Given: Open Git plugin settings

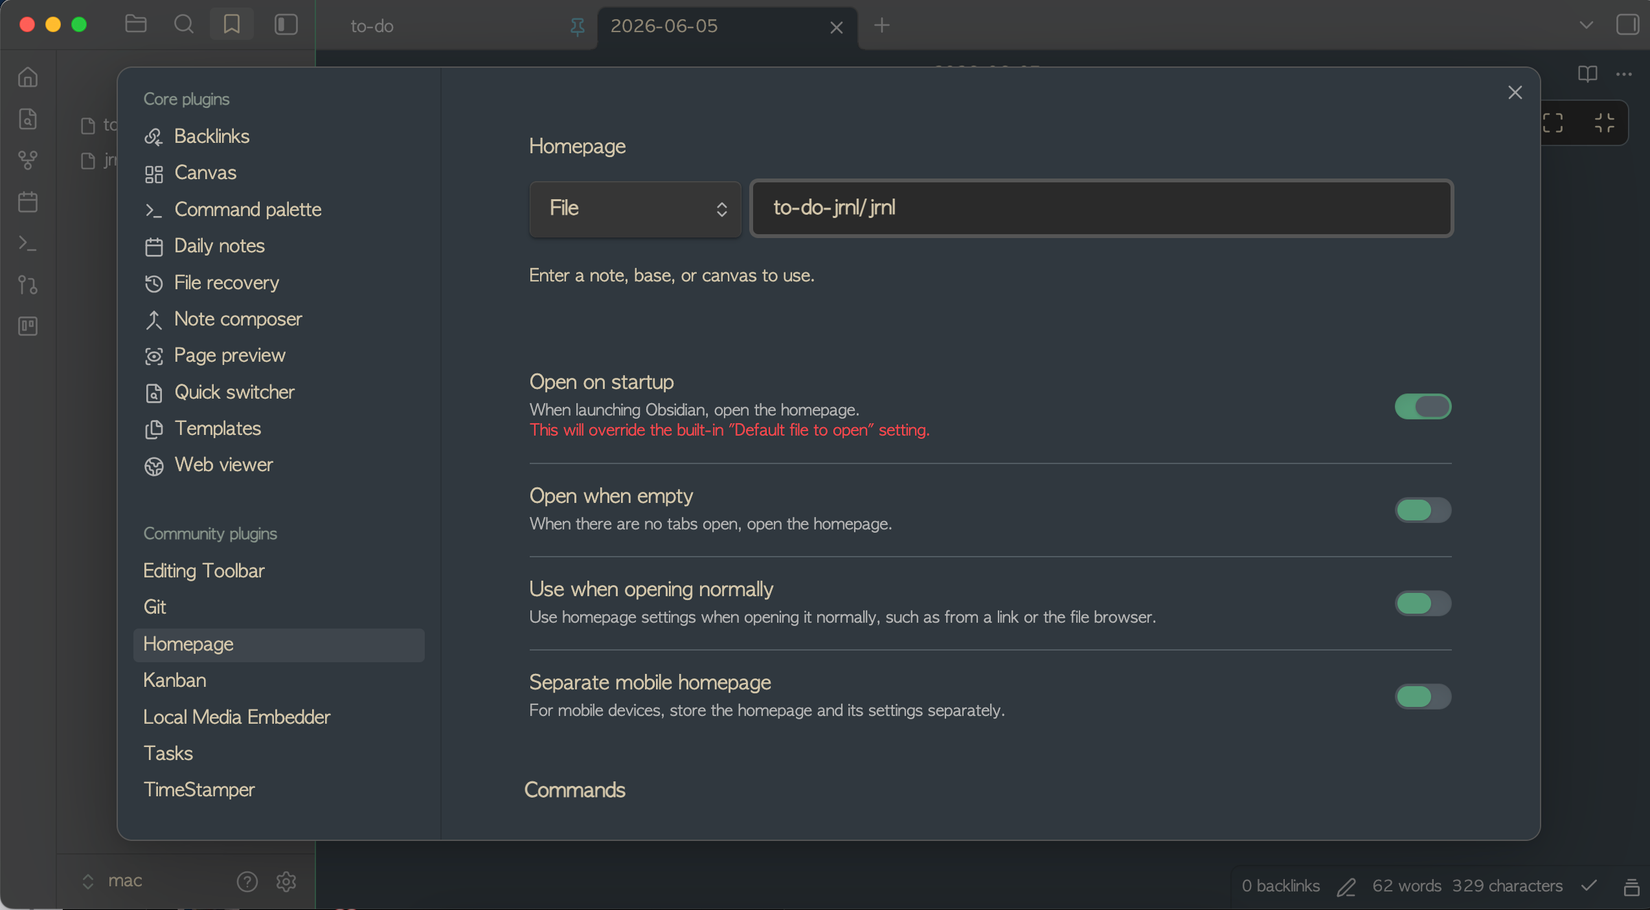Looking at the screenshot, I should point(278,607).
